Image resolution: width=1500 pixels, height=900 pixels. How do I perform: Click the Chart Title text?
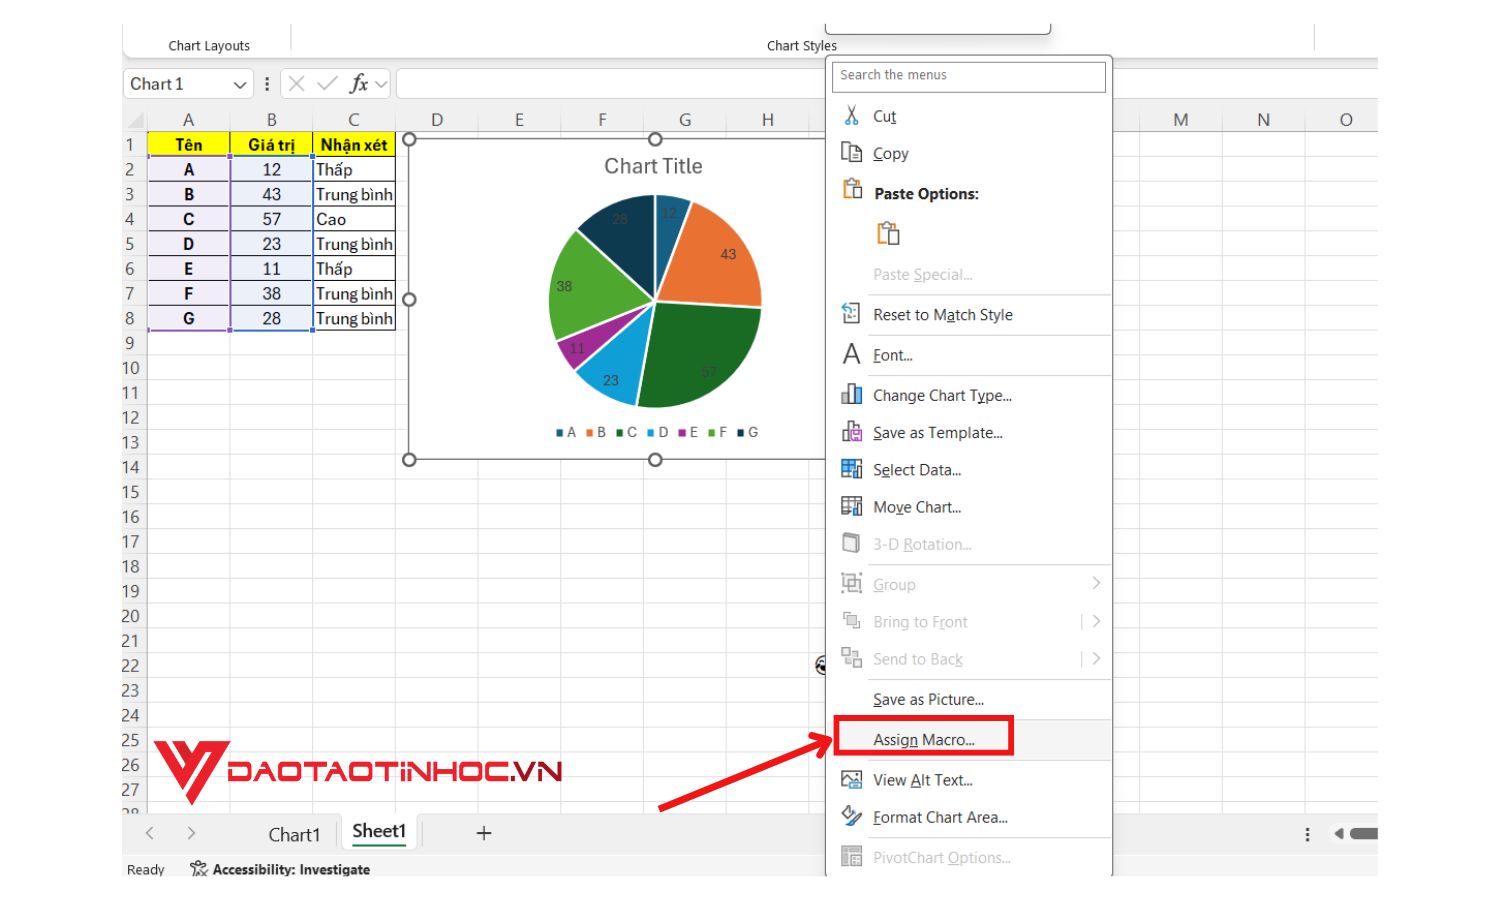[653, 166]
